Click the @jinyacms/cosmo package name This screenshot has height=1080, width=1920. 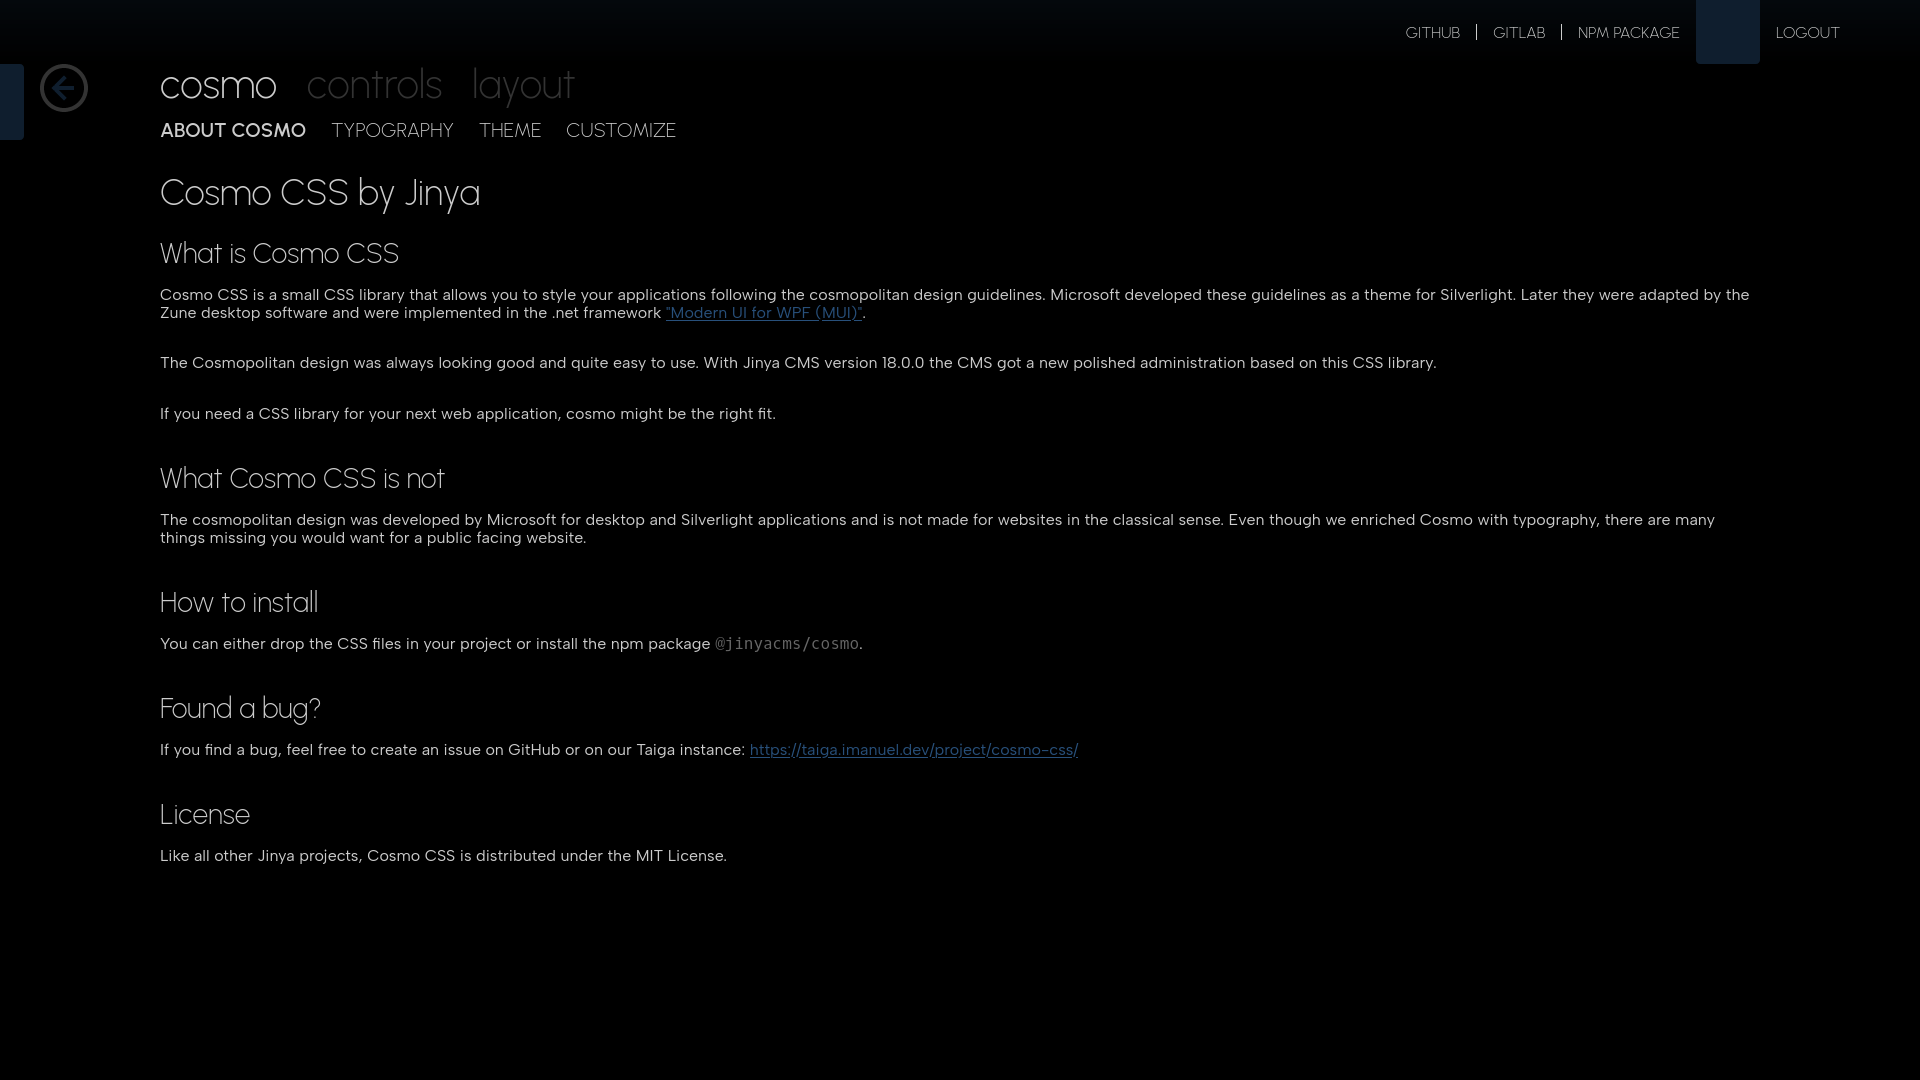[787, 644]
